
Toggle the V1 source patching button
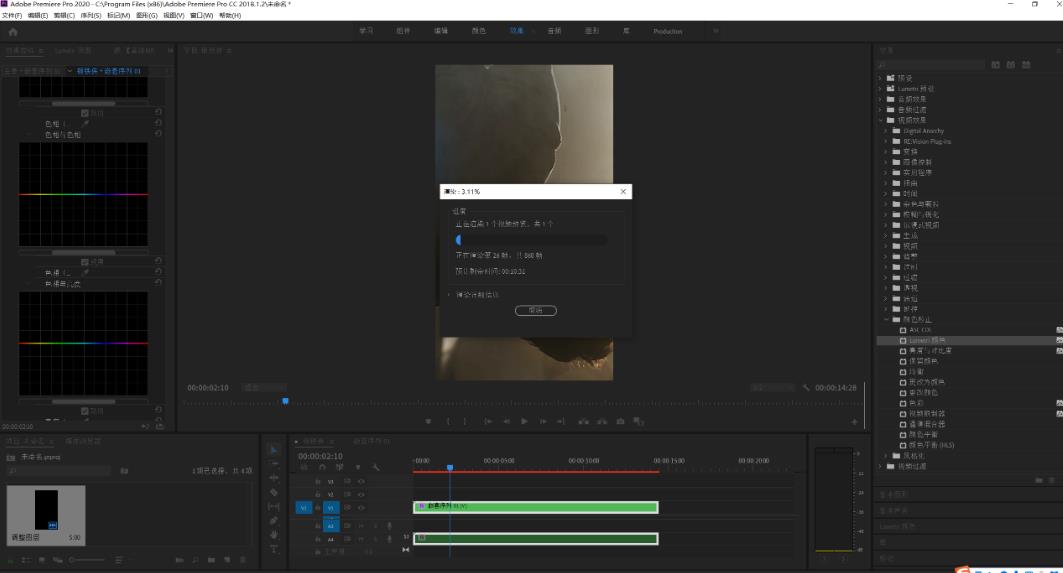click(304, 507)
